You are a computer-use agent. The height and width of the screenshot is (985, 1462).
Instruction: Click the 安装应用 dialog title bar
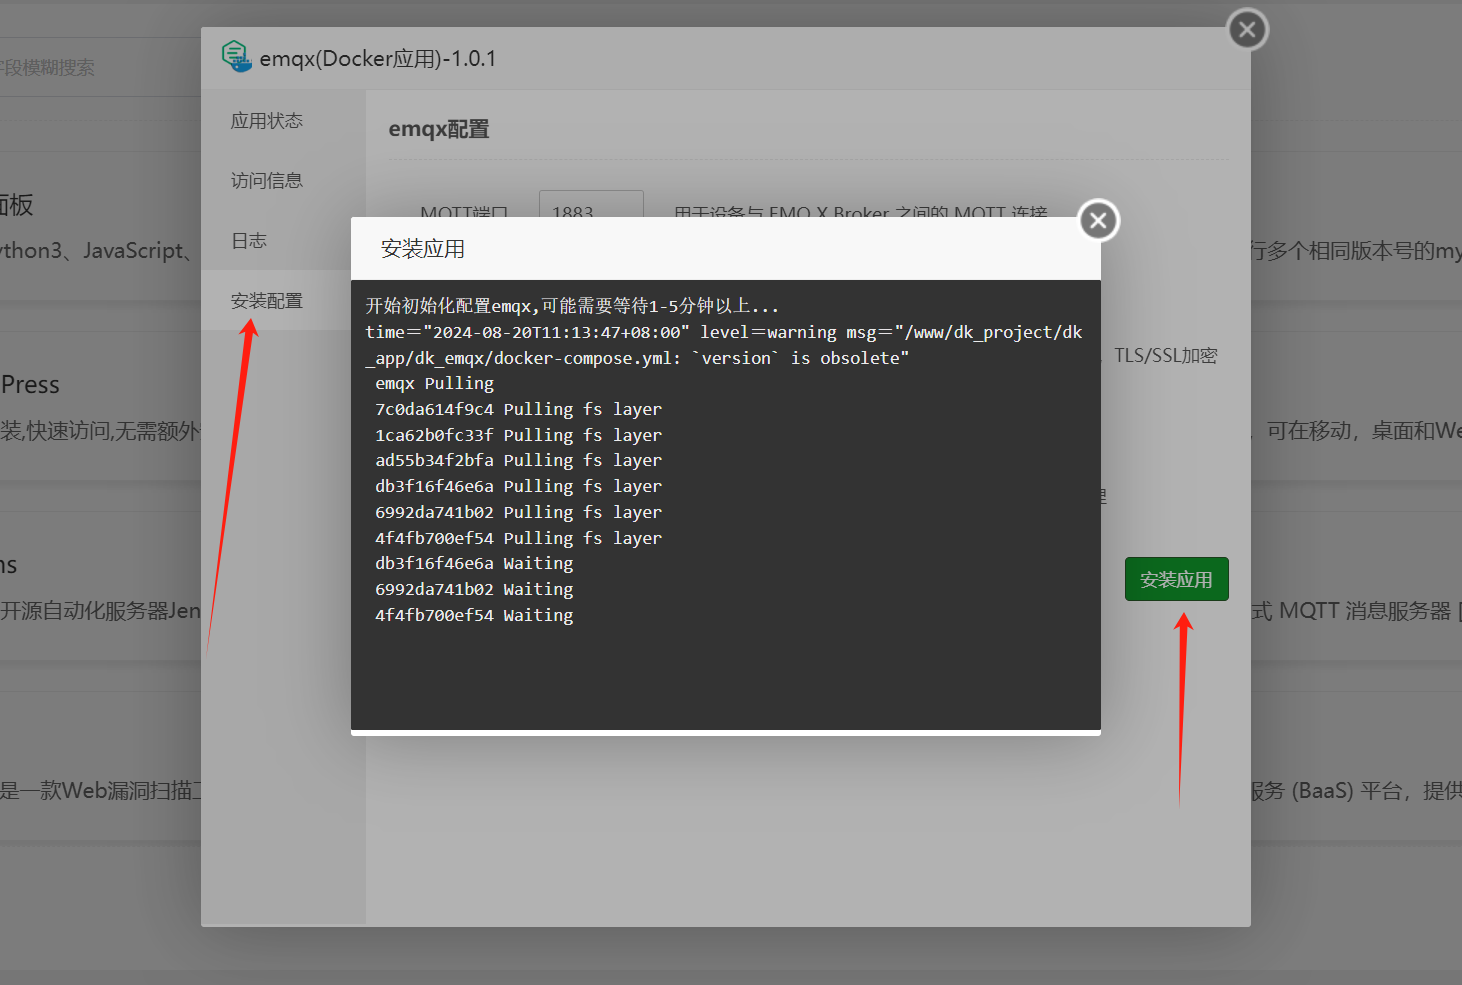[x=700, y=249]
